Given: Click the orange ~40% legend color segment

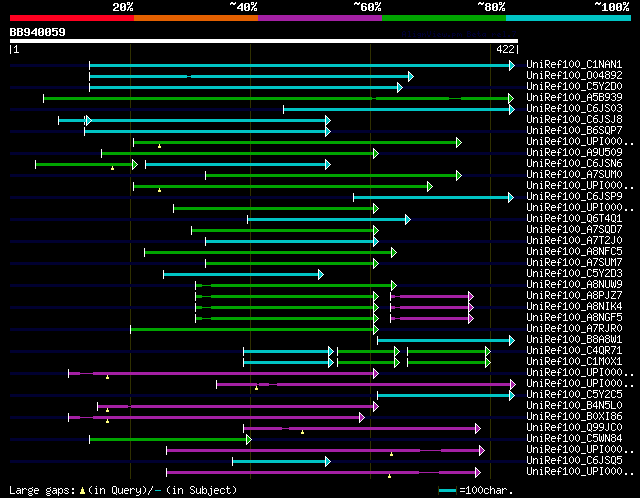Looking at the screenshot, I should click(x=196, y=18).
